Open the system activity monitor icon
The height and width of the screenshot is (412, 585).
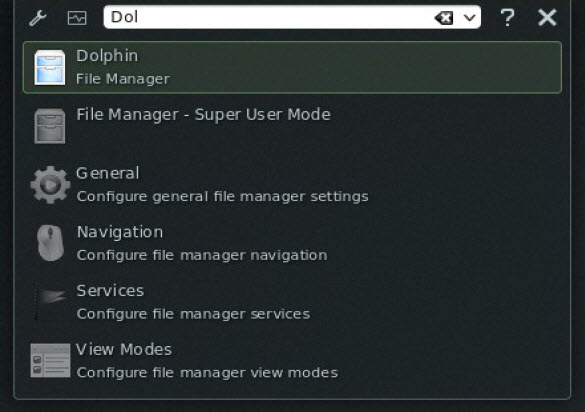pos(77,18)
